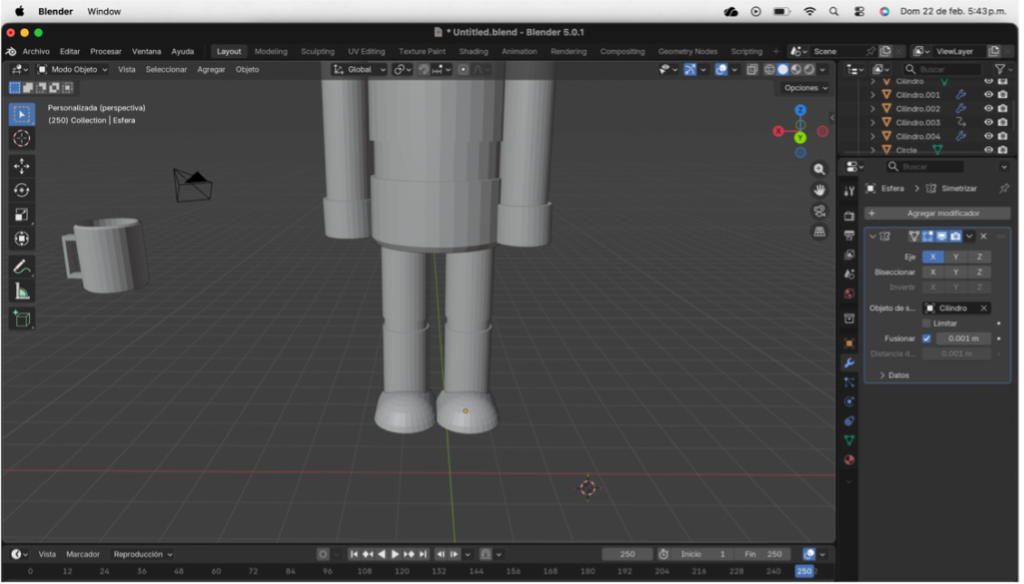Image resolution: width=1024 pixels, height=584 pixels.
Task: Open the Global transform orientation dropdown
Action: [x=360, y=69]
